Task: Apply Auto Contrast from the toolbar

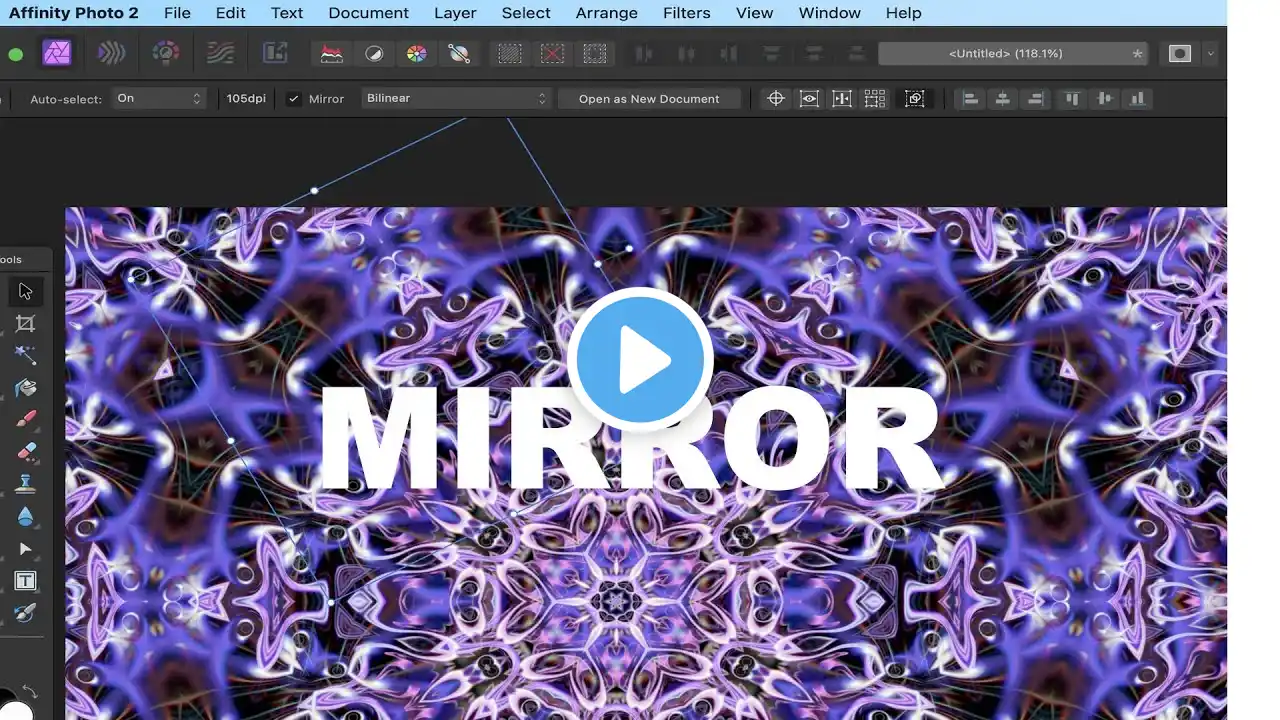Action: [374, 54]
